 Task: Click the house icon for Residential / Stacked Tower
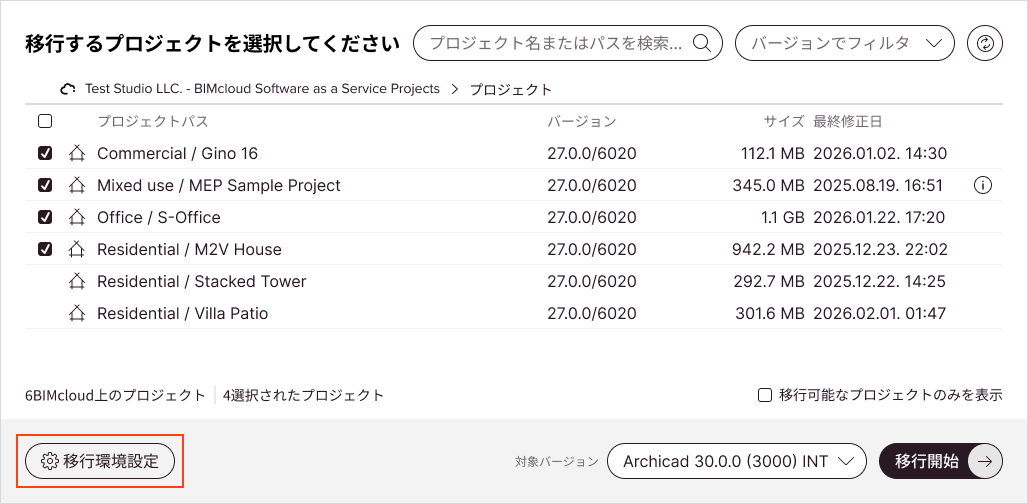click(77, 281)
